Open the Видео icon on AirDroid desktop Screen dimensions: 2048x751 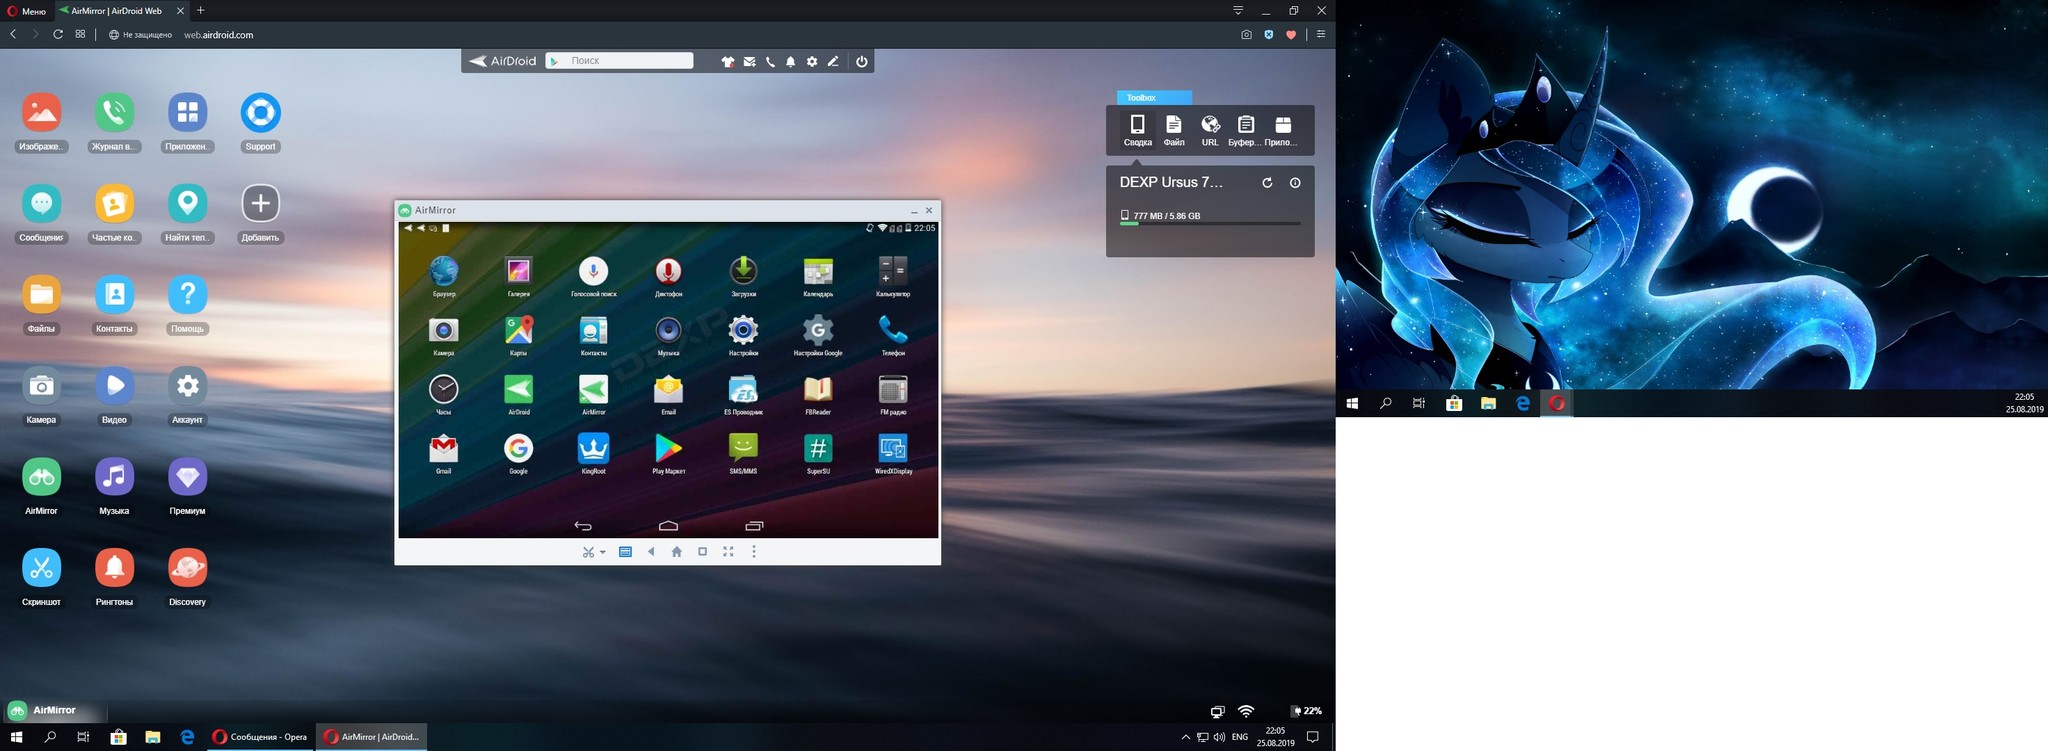(114, 386)
